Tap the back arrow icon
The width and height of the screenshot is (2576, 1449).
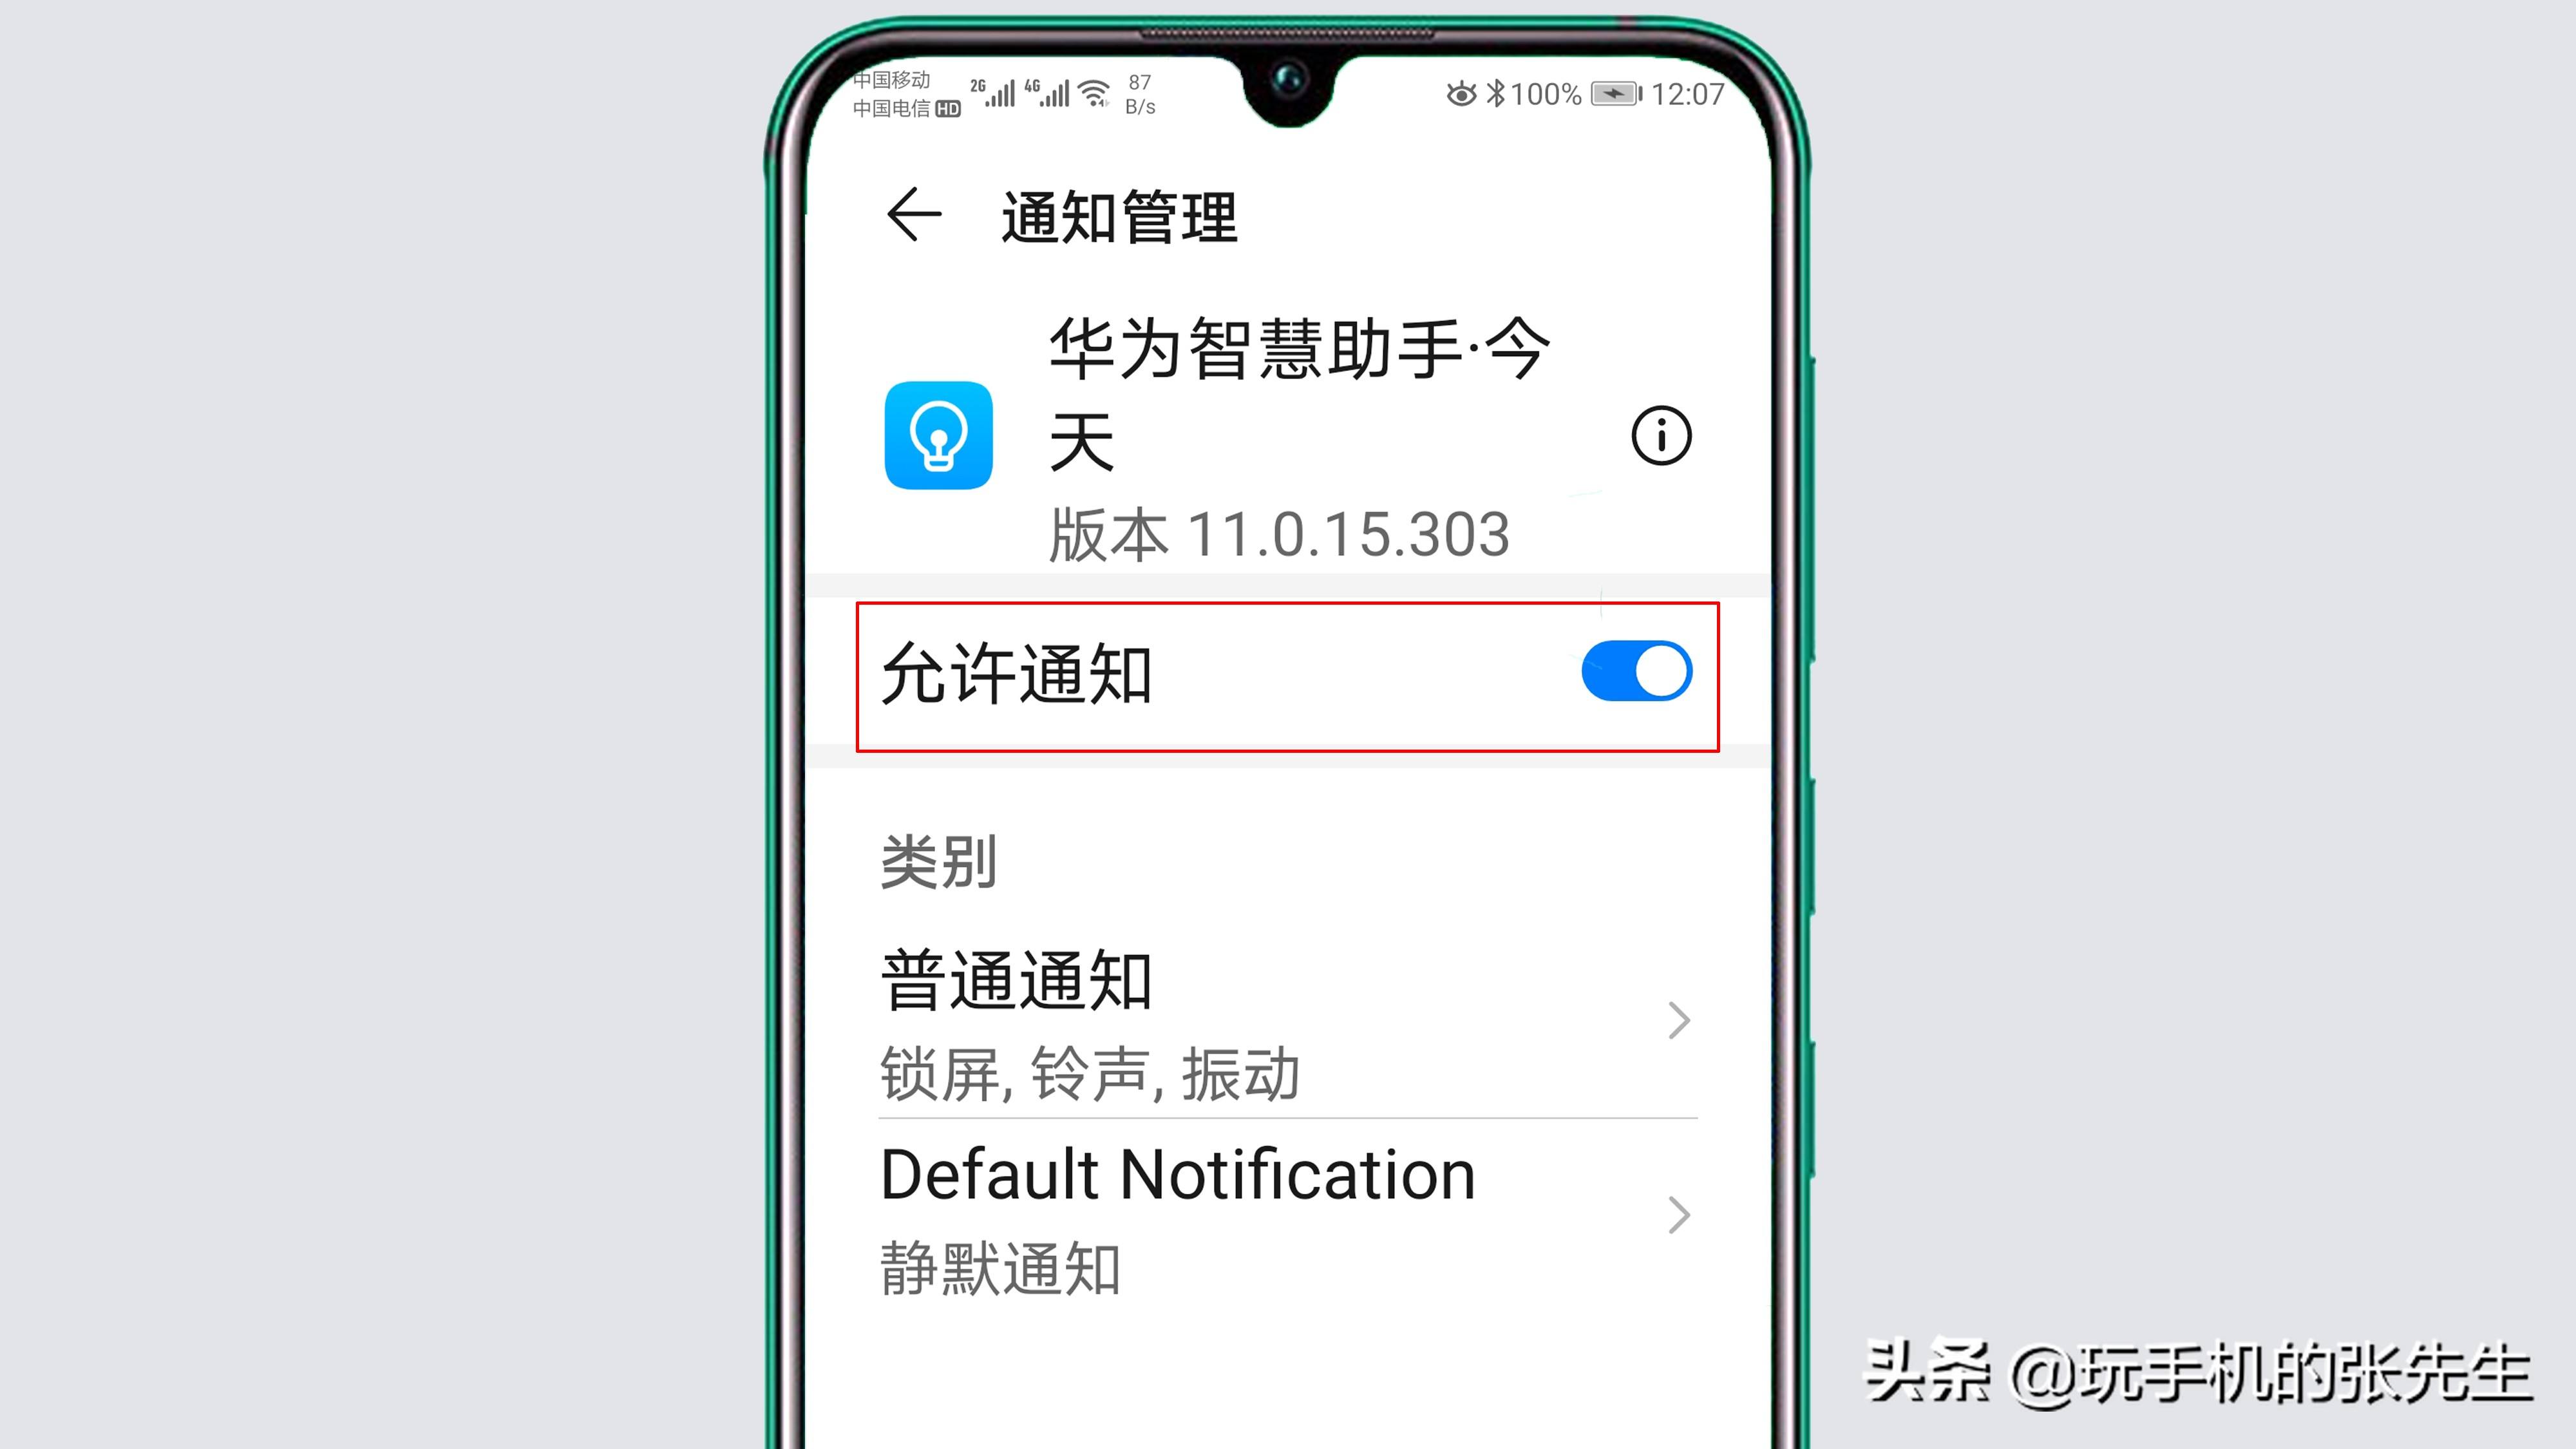click(913, 216)
